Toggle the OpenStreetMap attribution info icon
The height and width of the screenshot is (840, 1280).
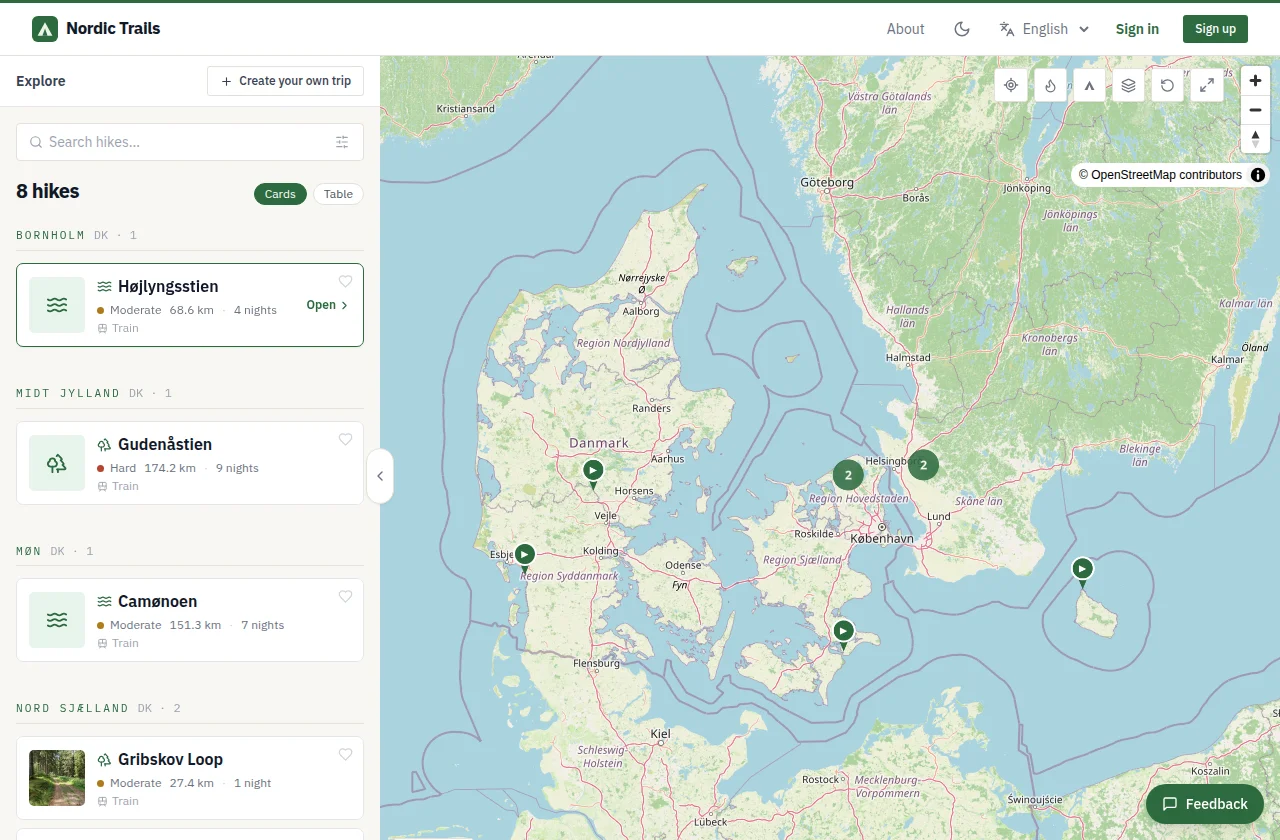pyautogui.click(x=1258, y=175)
